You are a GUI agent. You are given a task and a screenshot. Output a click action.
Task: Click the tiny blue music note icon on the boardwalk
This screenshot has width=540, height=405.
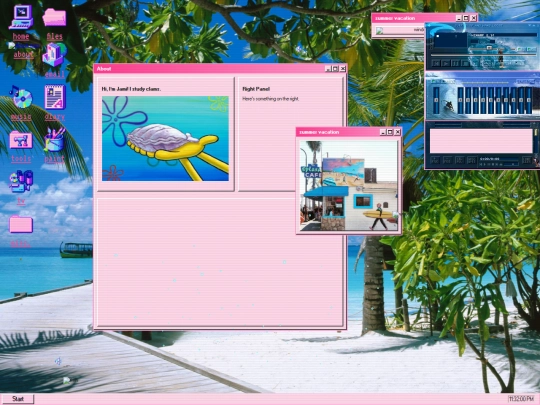pyautogui.click(x=58, y=361)
